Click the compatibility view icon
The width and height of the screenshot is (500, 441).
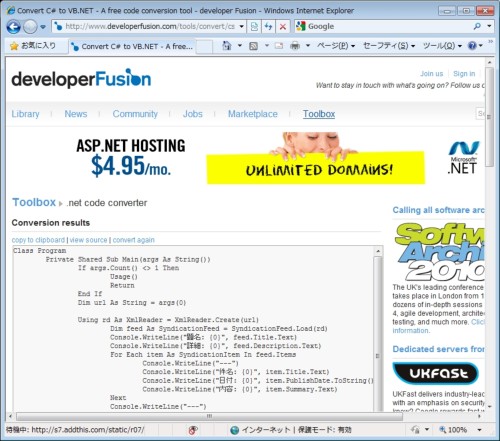tap(254, 26)
